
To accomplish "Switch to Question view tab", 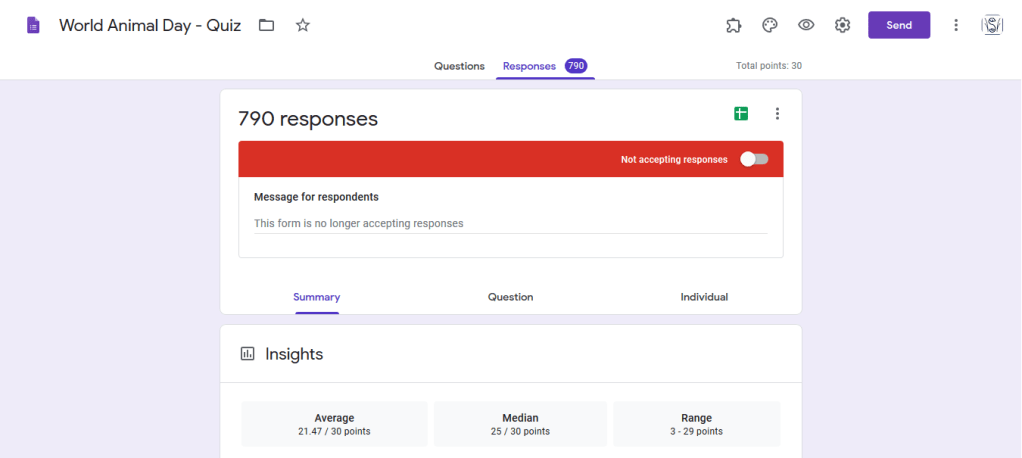I will (510, 297).
